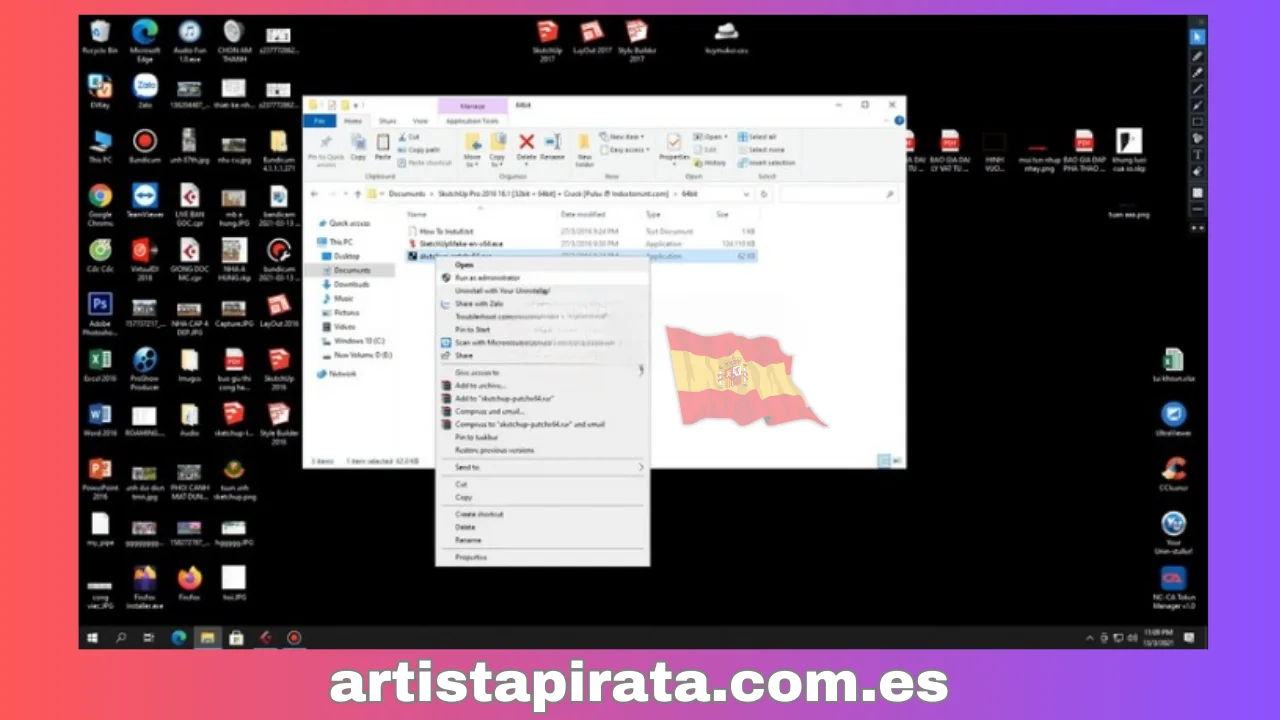Screen dimensions: 1280x720
Task: Click New folder in the ribbon
Action: click(x=585, y=150)
